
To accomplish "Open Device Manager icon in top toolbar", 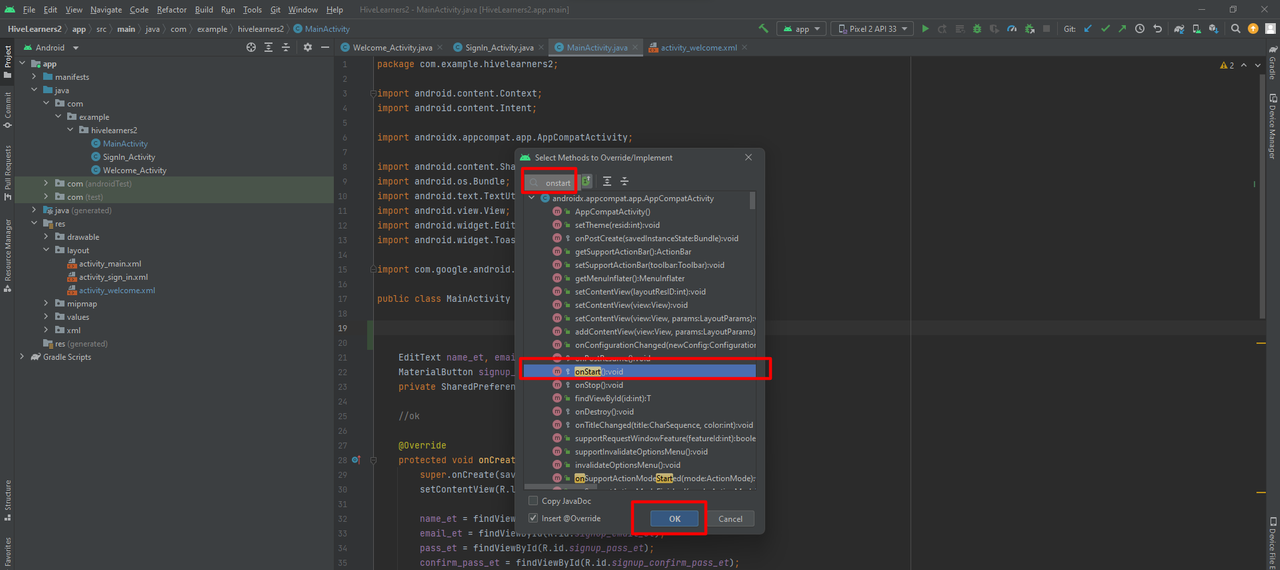I will pos(1197,29).
